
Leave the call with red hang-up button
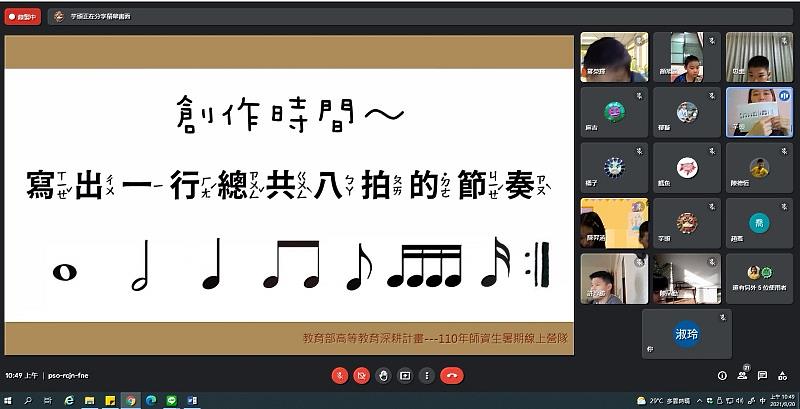[452, 376]
